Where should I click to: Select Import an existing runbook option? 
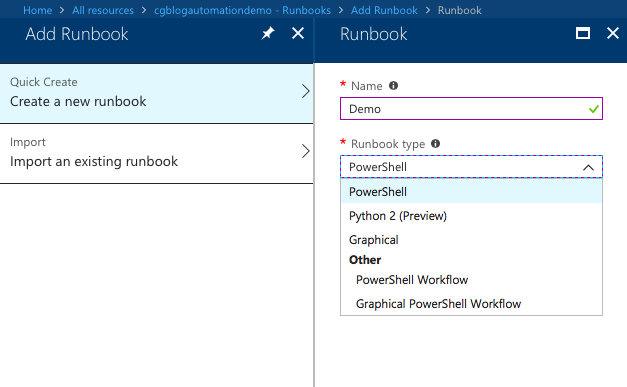click(x=156, y=154)
